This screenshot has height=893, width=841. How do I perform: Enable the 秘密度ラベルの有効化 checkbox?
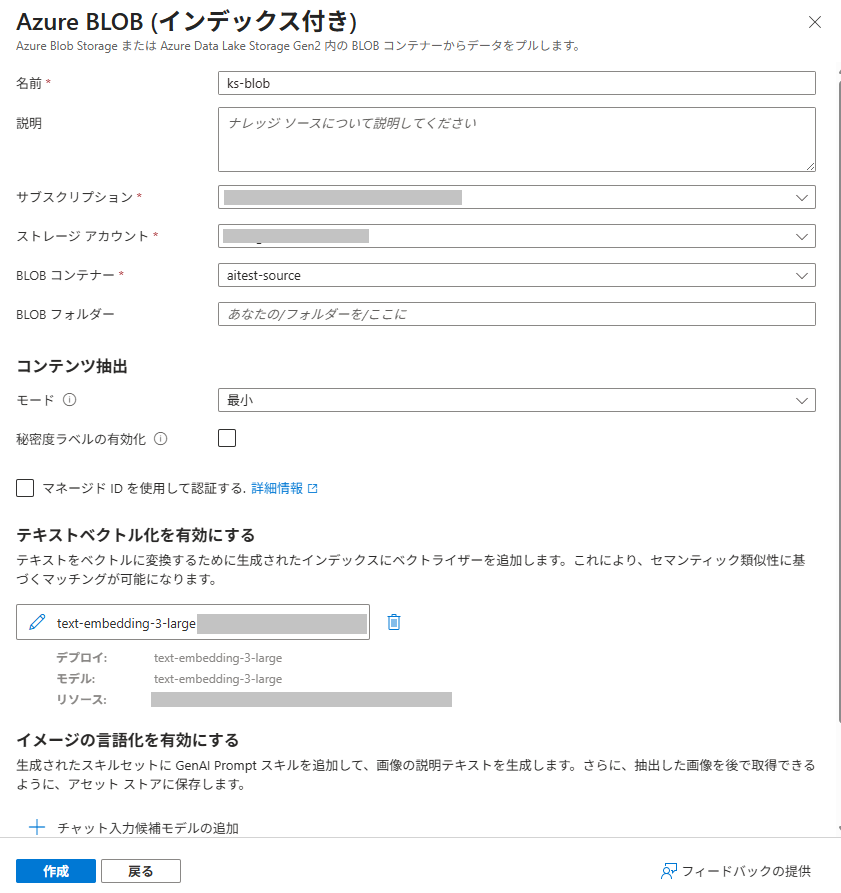227,438
